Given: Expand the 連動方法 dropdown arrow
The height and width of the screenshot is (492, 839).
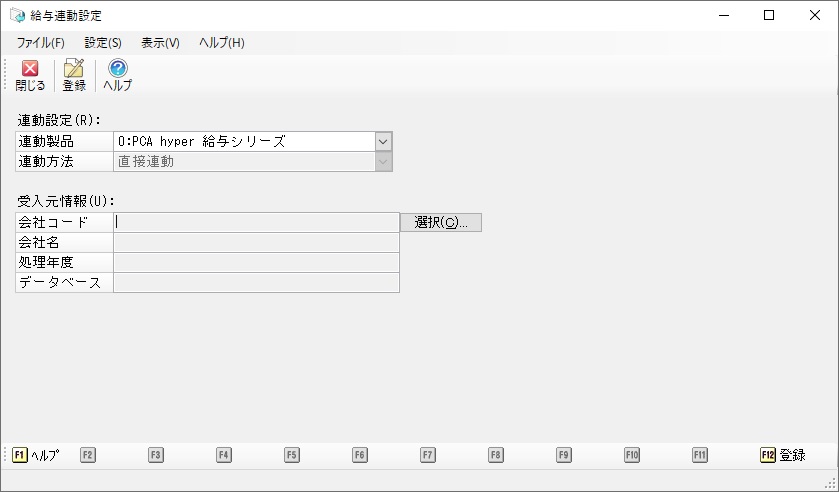Looking at the screenshot, I should 383,162.
